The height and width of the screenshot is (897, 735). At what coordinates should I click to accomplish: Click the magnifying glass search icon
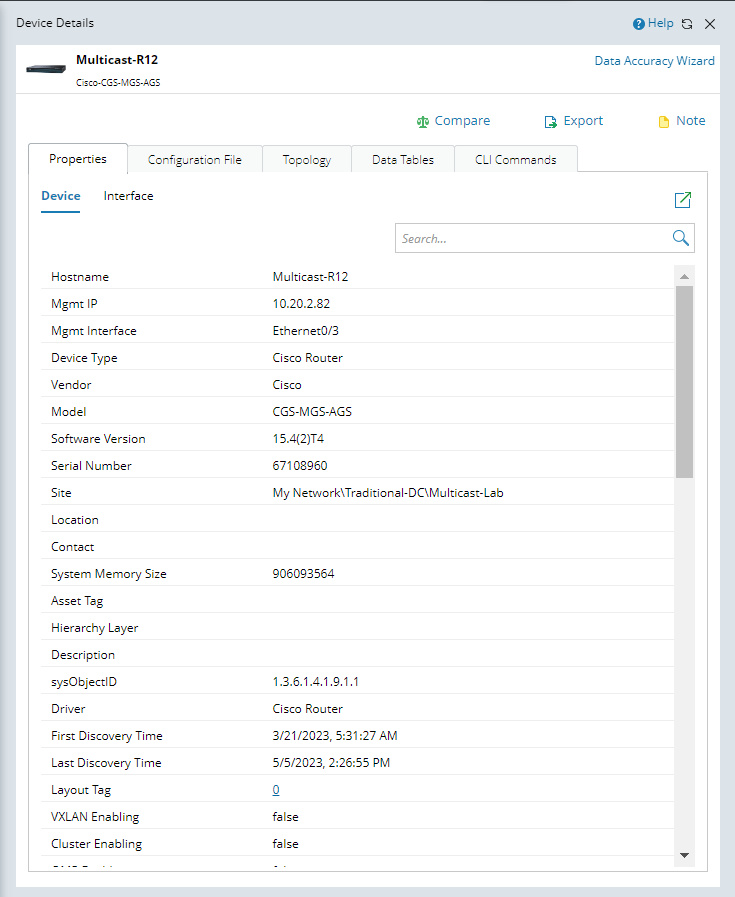[x=680, y=238]
